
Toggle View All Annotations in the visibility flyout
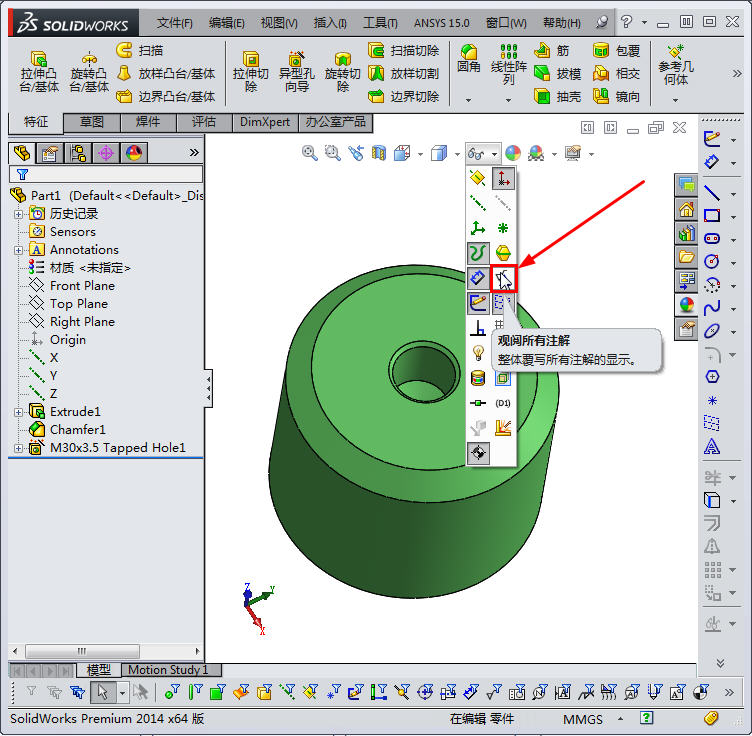503,277
